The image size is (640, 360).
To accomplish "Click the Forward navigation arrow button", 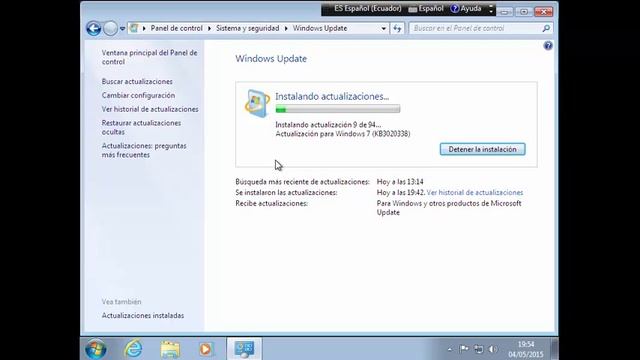I will [x=110, y=29].
